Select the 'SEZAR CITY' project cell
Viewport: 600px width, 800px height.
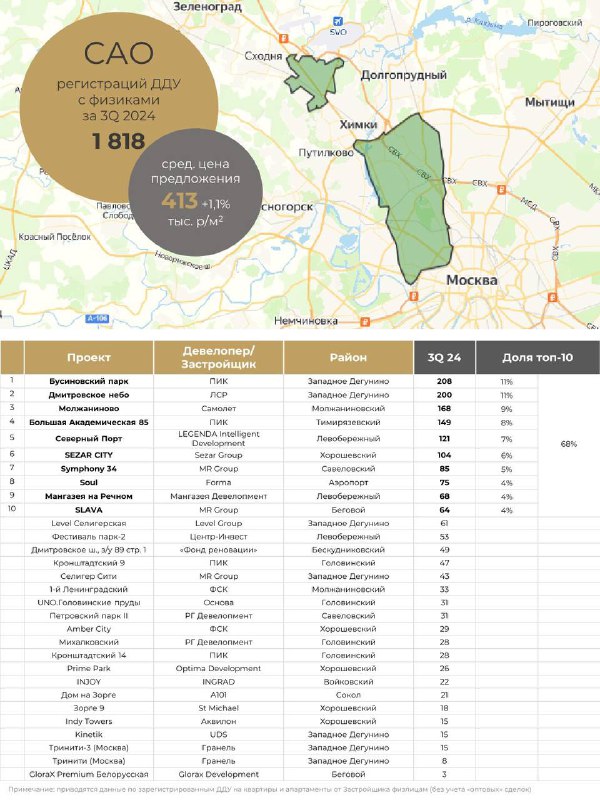(89, 455)
